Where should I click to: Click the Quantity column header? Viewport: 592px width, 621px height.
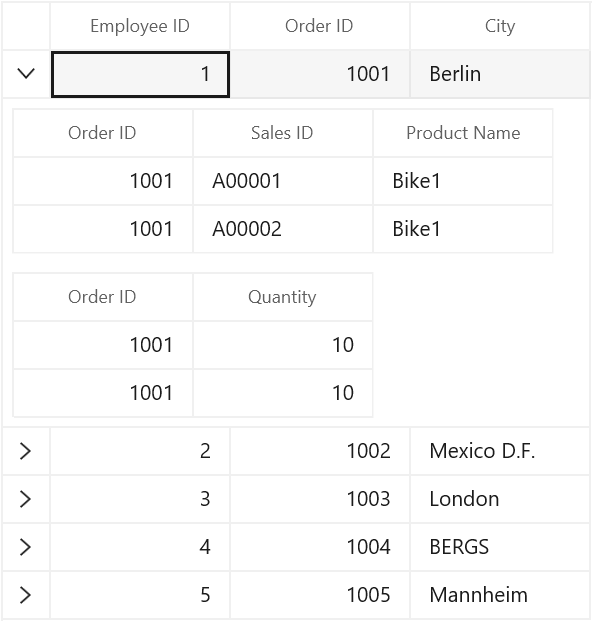[282, 297]
